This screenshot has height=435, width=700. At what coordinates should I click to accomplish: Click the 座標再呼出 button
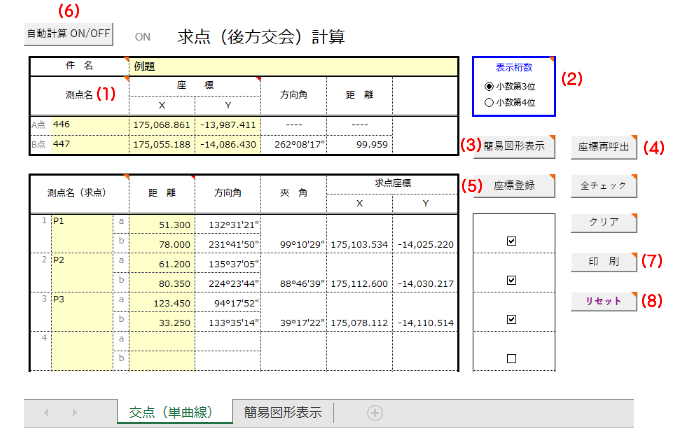[x=602, y=146]
